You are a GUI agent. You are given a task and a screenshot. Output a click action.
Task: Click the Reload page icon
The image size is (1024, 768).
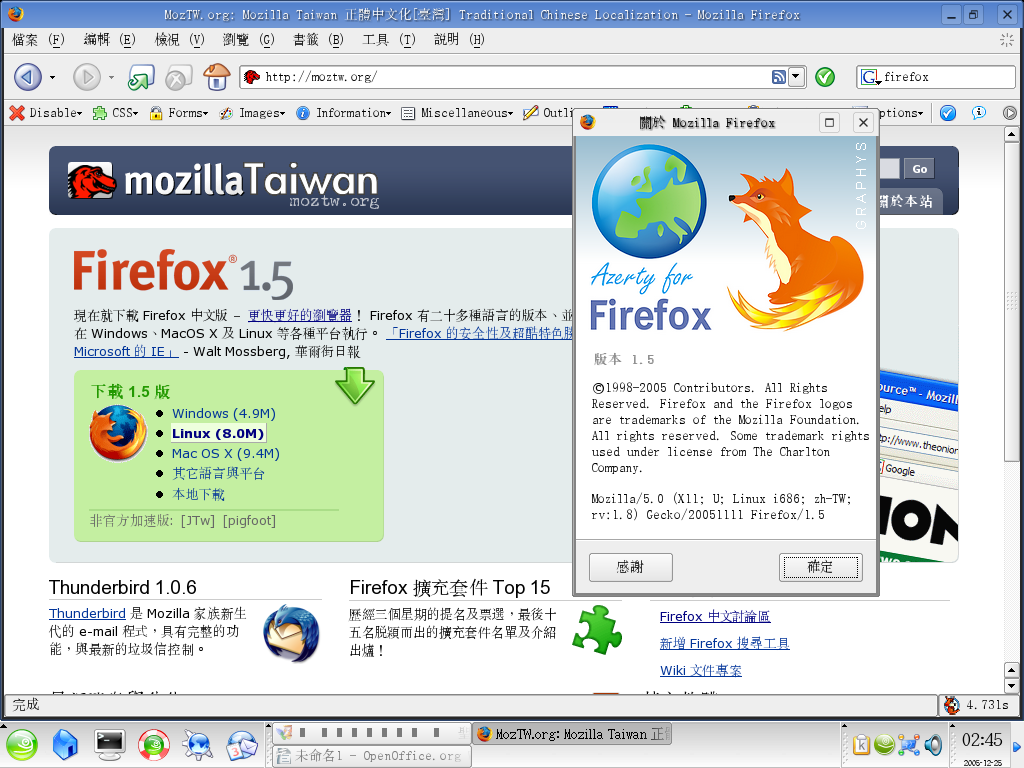click(x=141, y=77)
